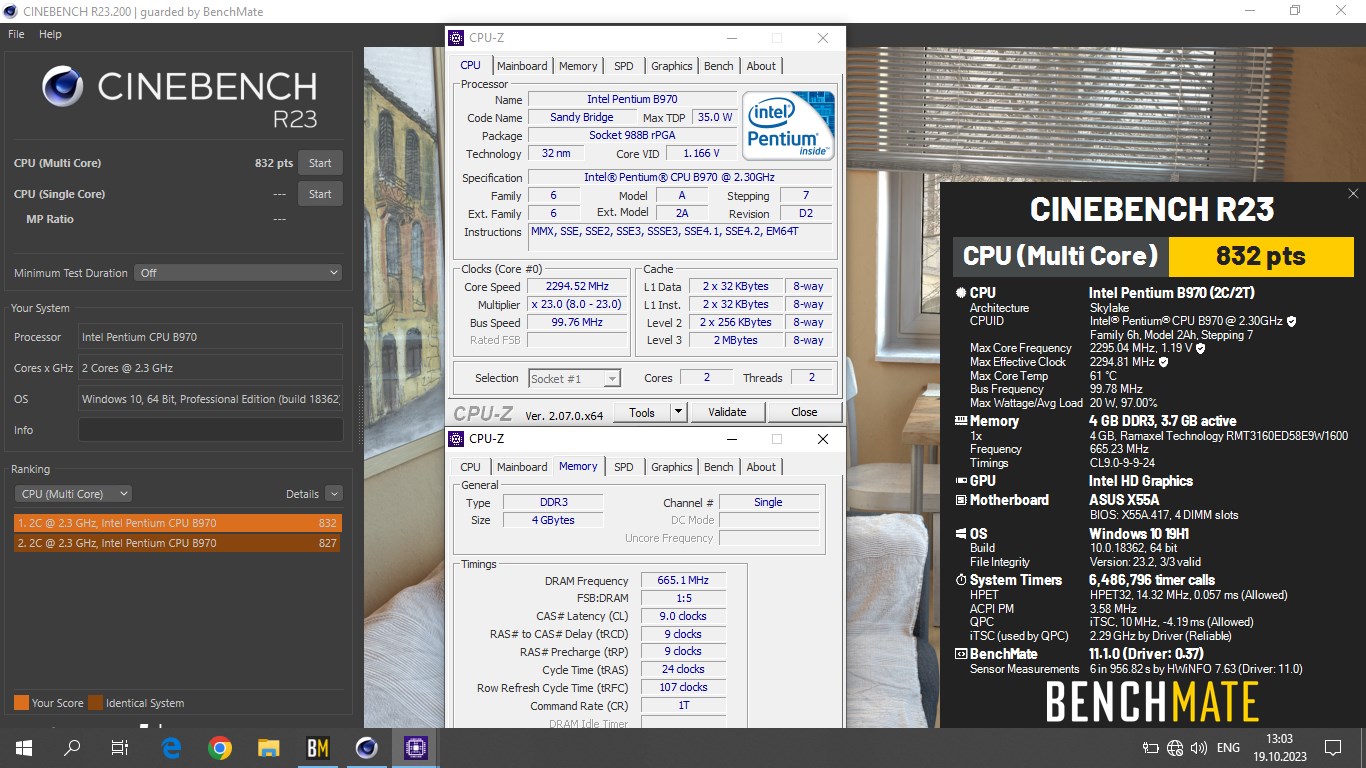This screenshot has height=768, width=1366.
Task: Close the BenchMate result overlay
Action: coord(1353,194)
